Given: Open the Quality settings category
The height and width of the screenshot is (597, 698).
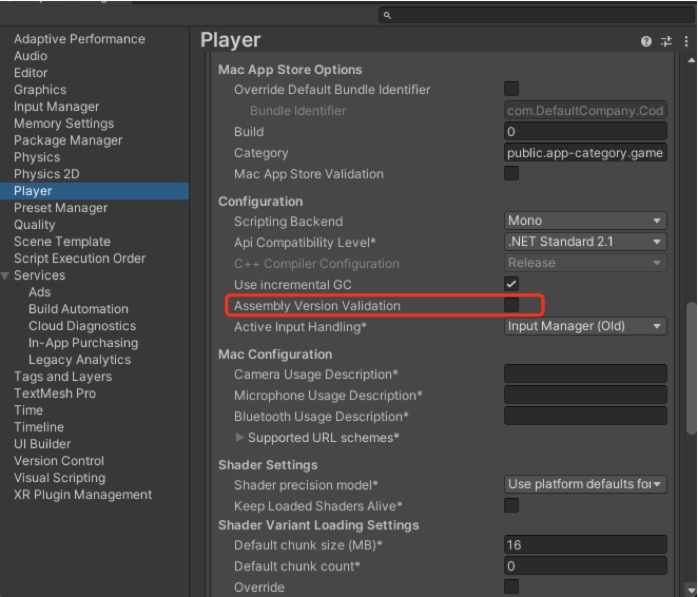Looking at the screenshot, I should tap(35, 225).
